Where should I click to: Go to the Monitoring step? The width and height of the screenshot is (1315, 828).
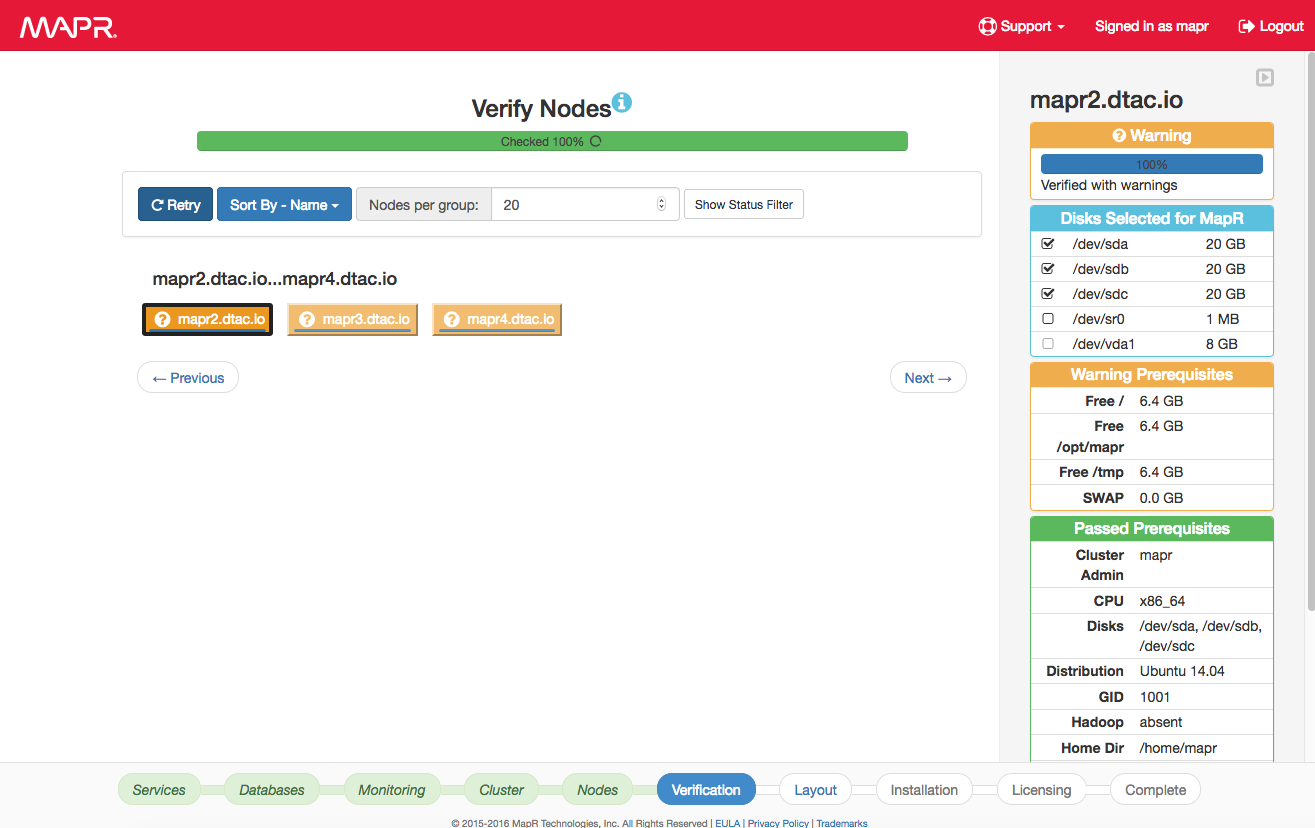[x=391, y=789]
